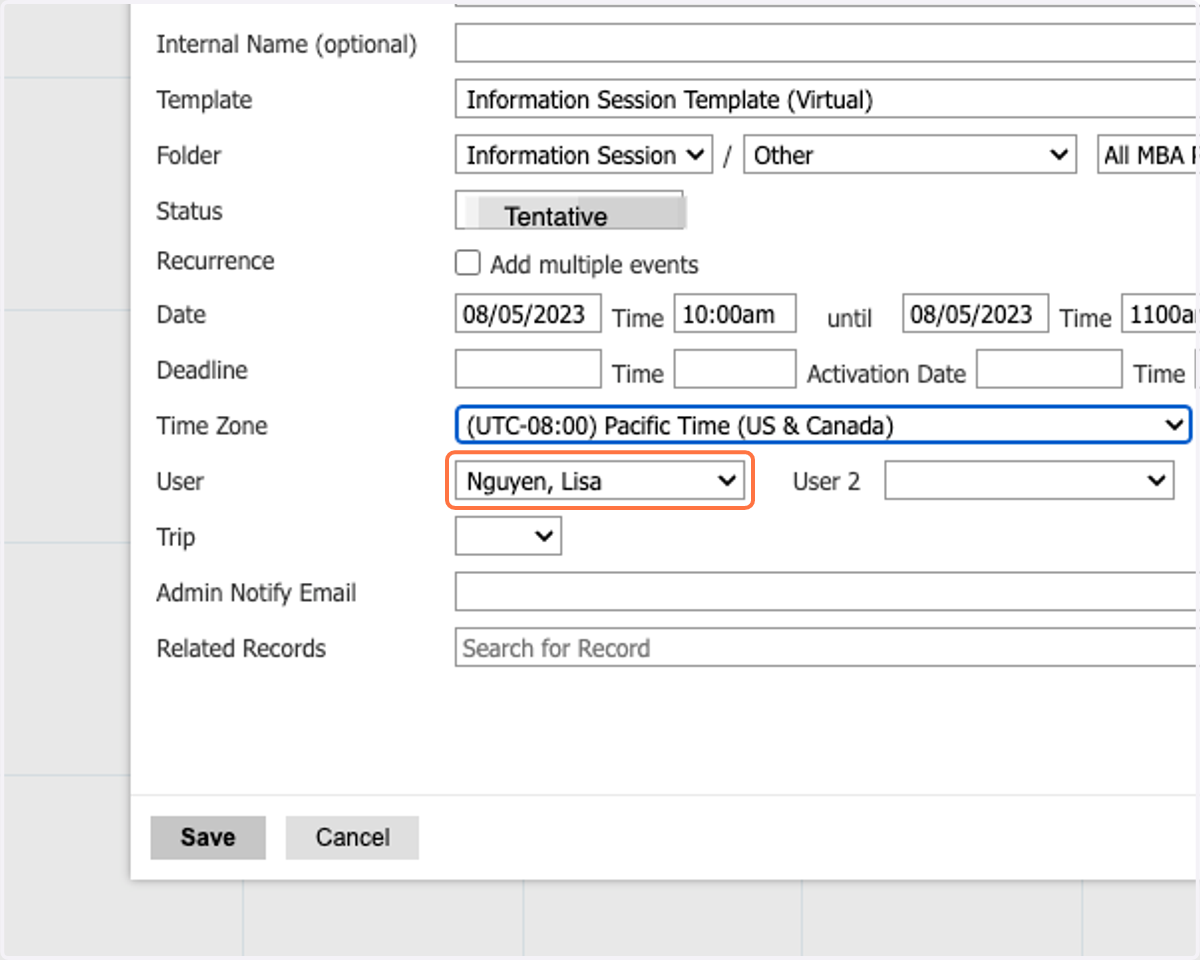
Task: Click the Admin Notify Email label
Action: coord(256,593)
